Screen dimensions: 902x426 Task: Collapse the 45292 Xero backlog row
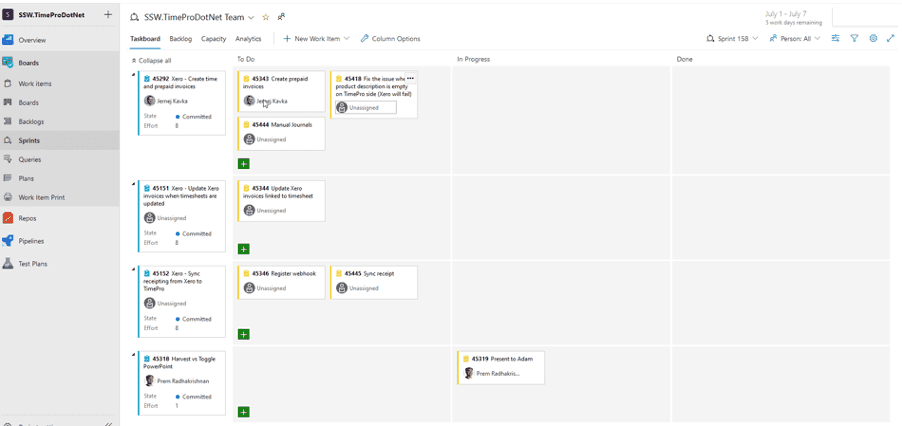(134, 74)
